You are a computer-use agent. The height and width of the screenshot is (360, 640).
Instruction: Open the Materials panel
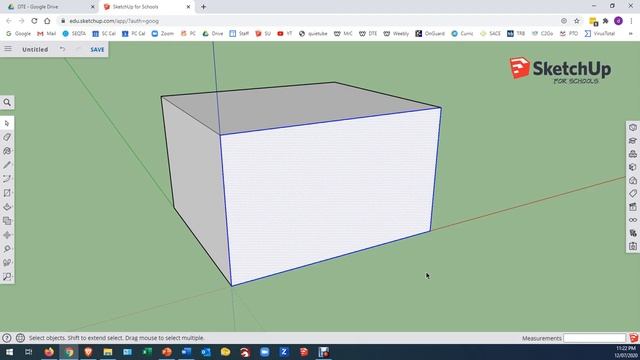[x=633, y=167]
